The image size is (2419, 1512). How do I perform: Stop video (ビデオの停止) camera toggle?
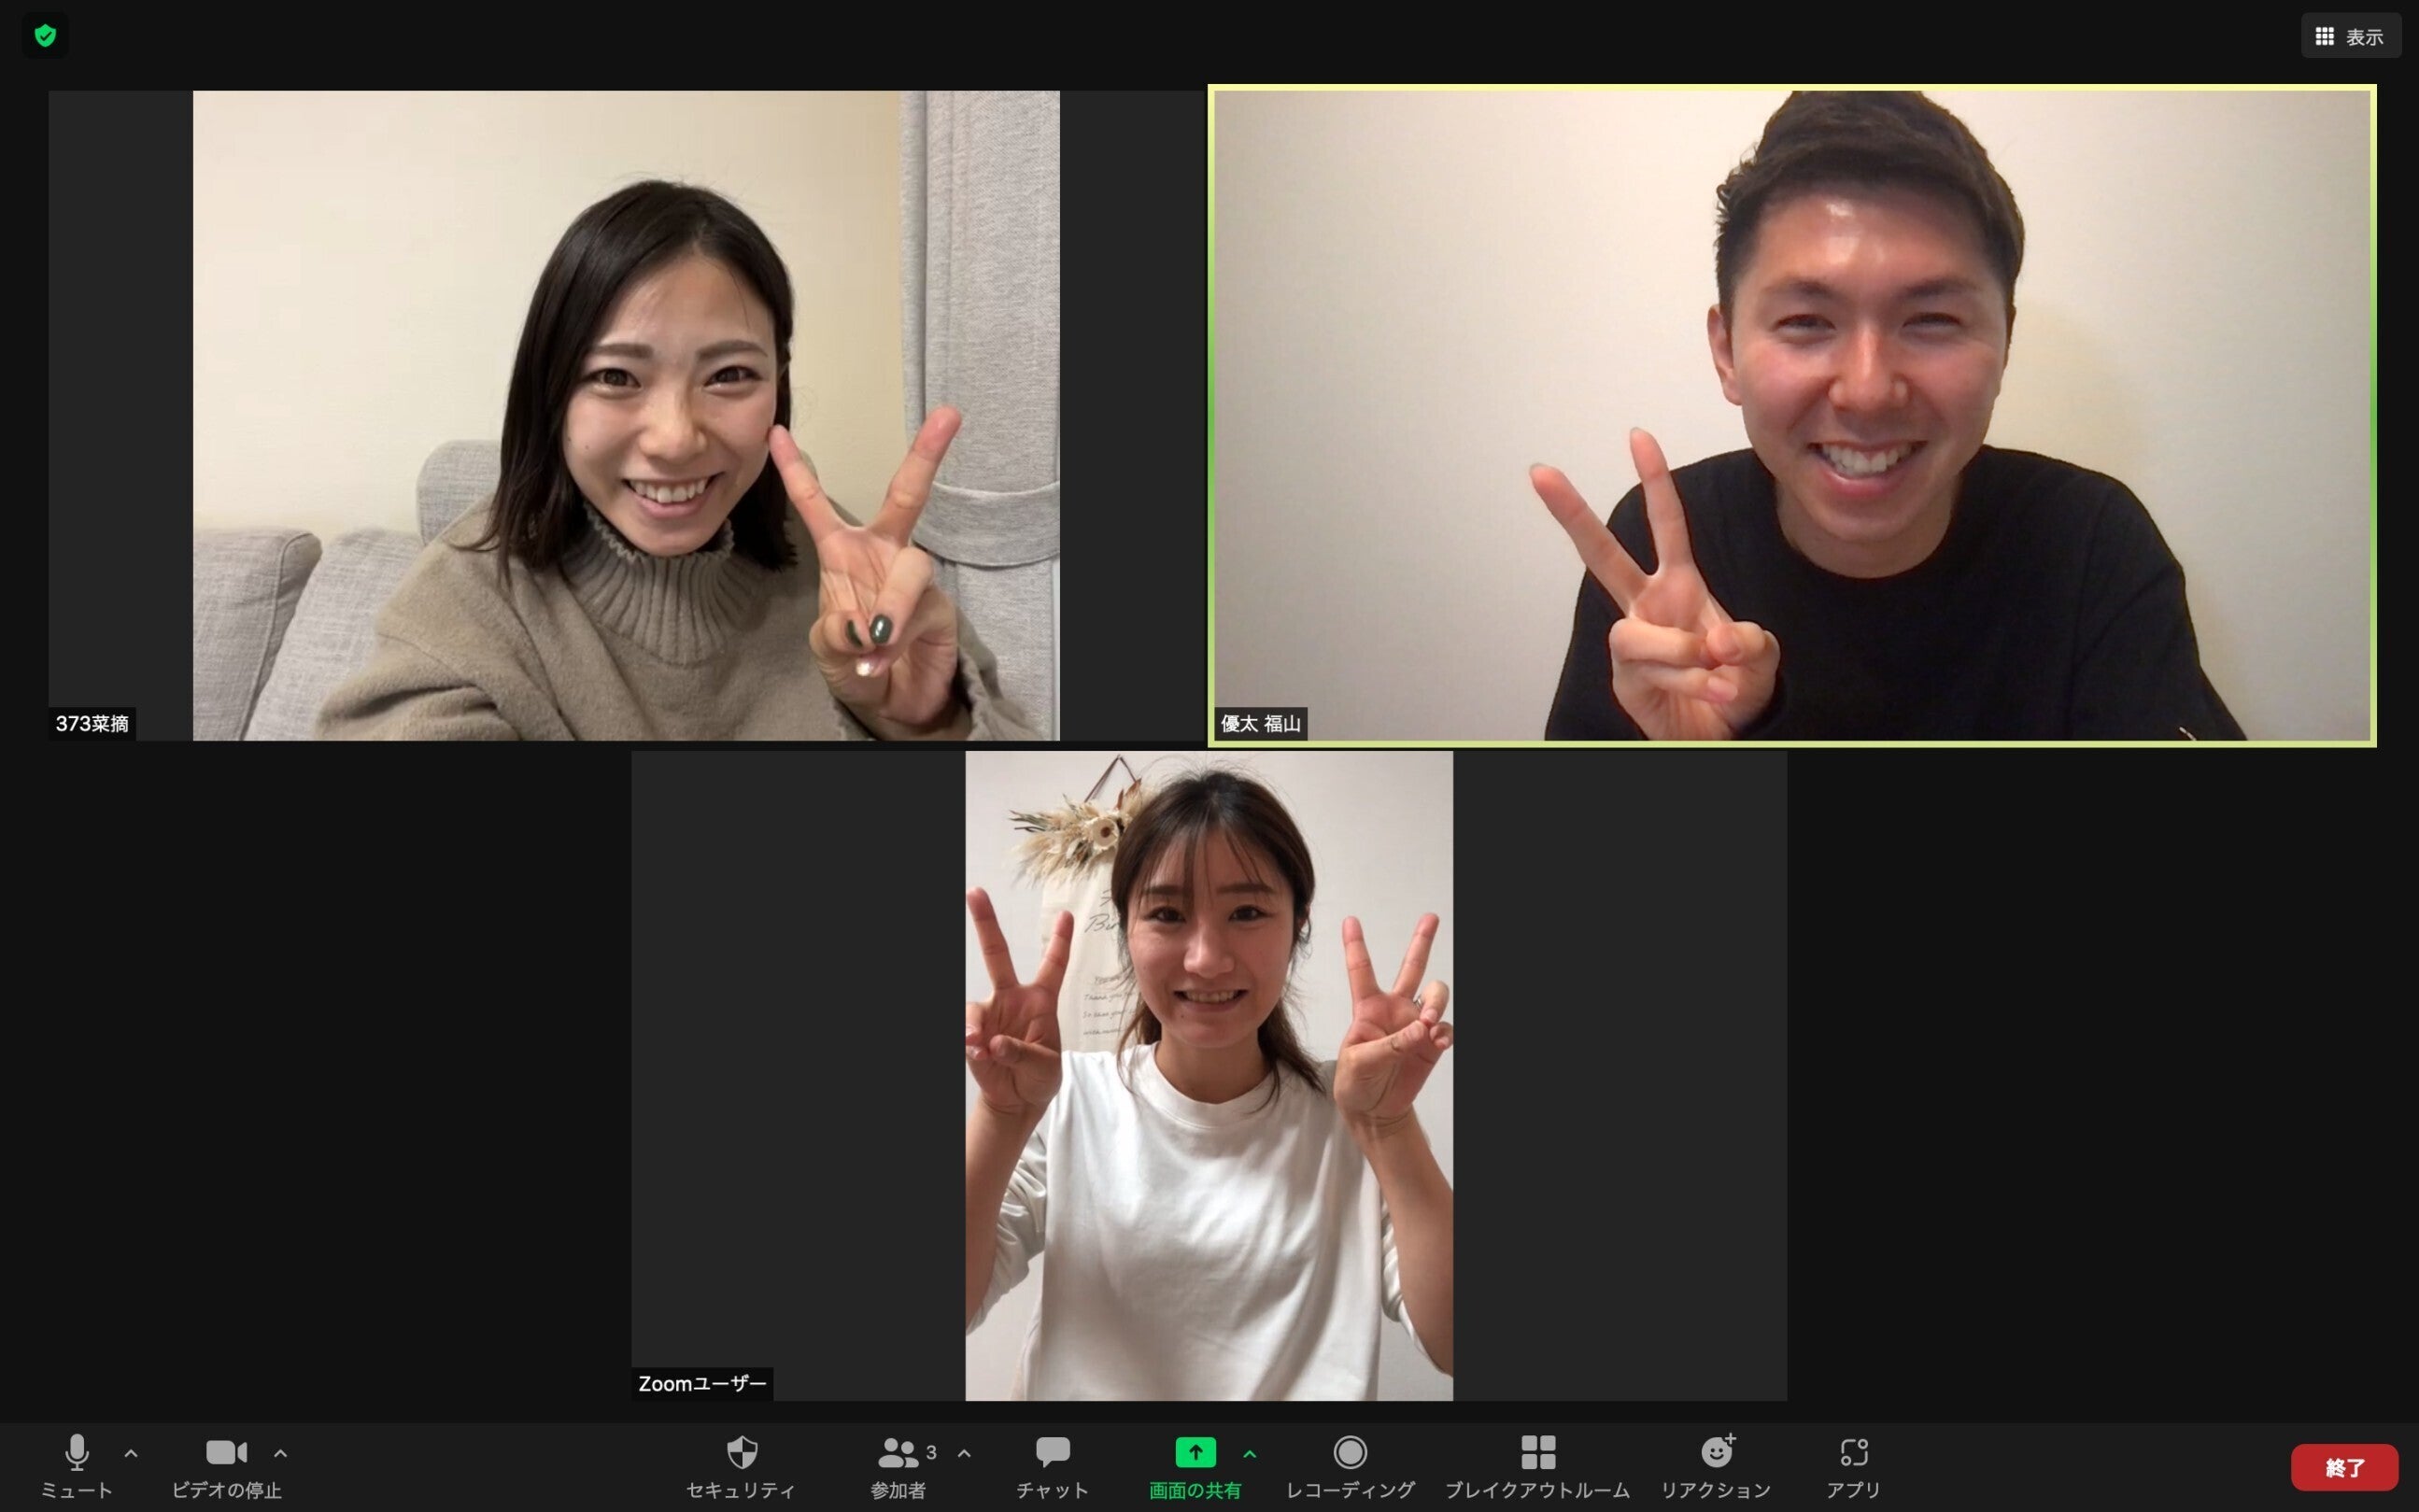(x=226, y=1452)
